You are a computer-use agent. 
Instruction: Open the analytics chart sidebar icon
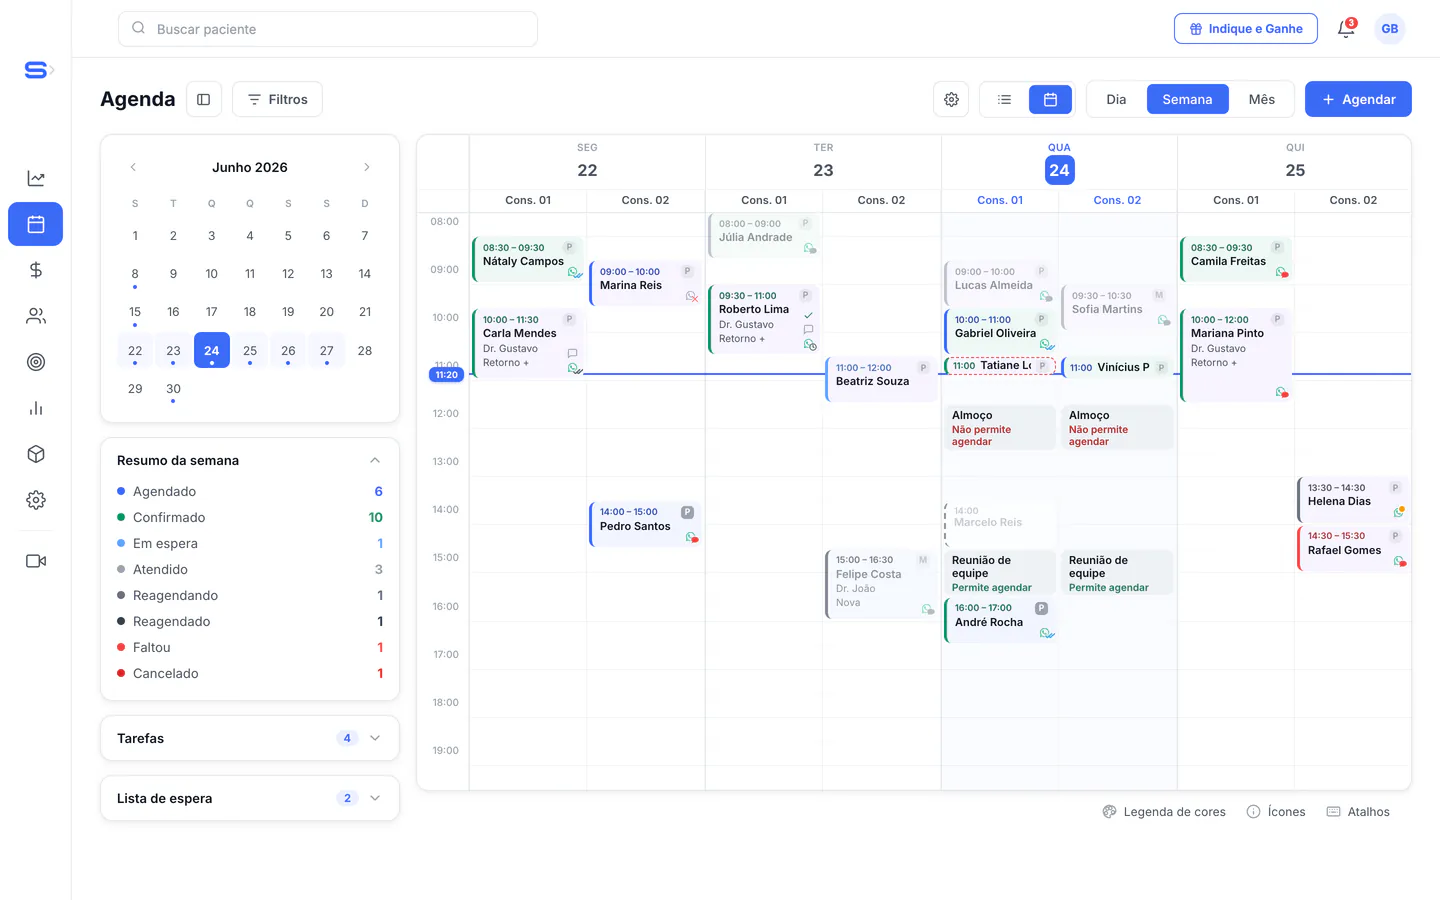pyautogui.click(x=36, y=178)
